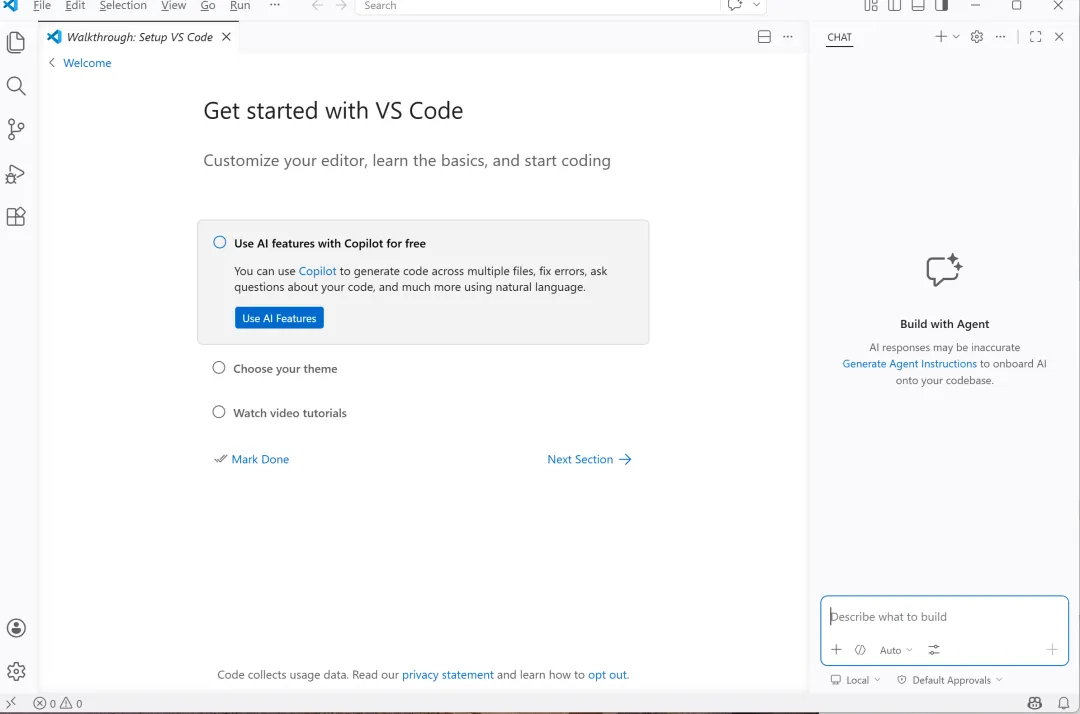
Task: Start a new chat with plus icon
Action: [x=941, y=36]
